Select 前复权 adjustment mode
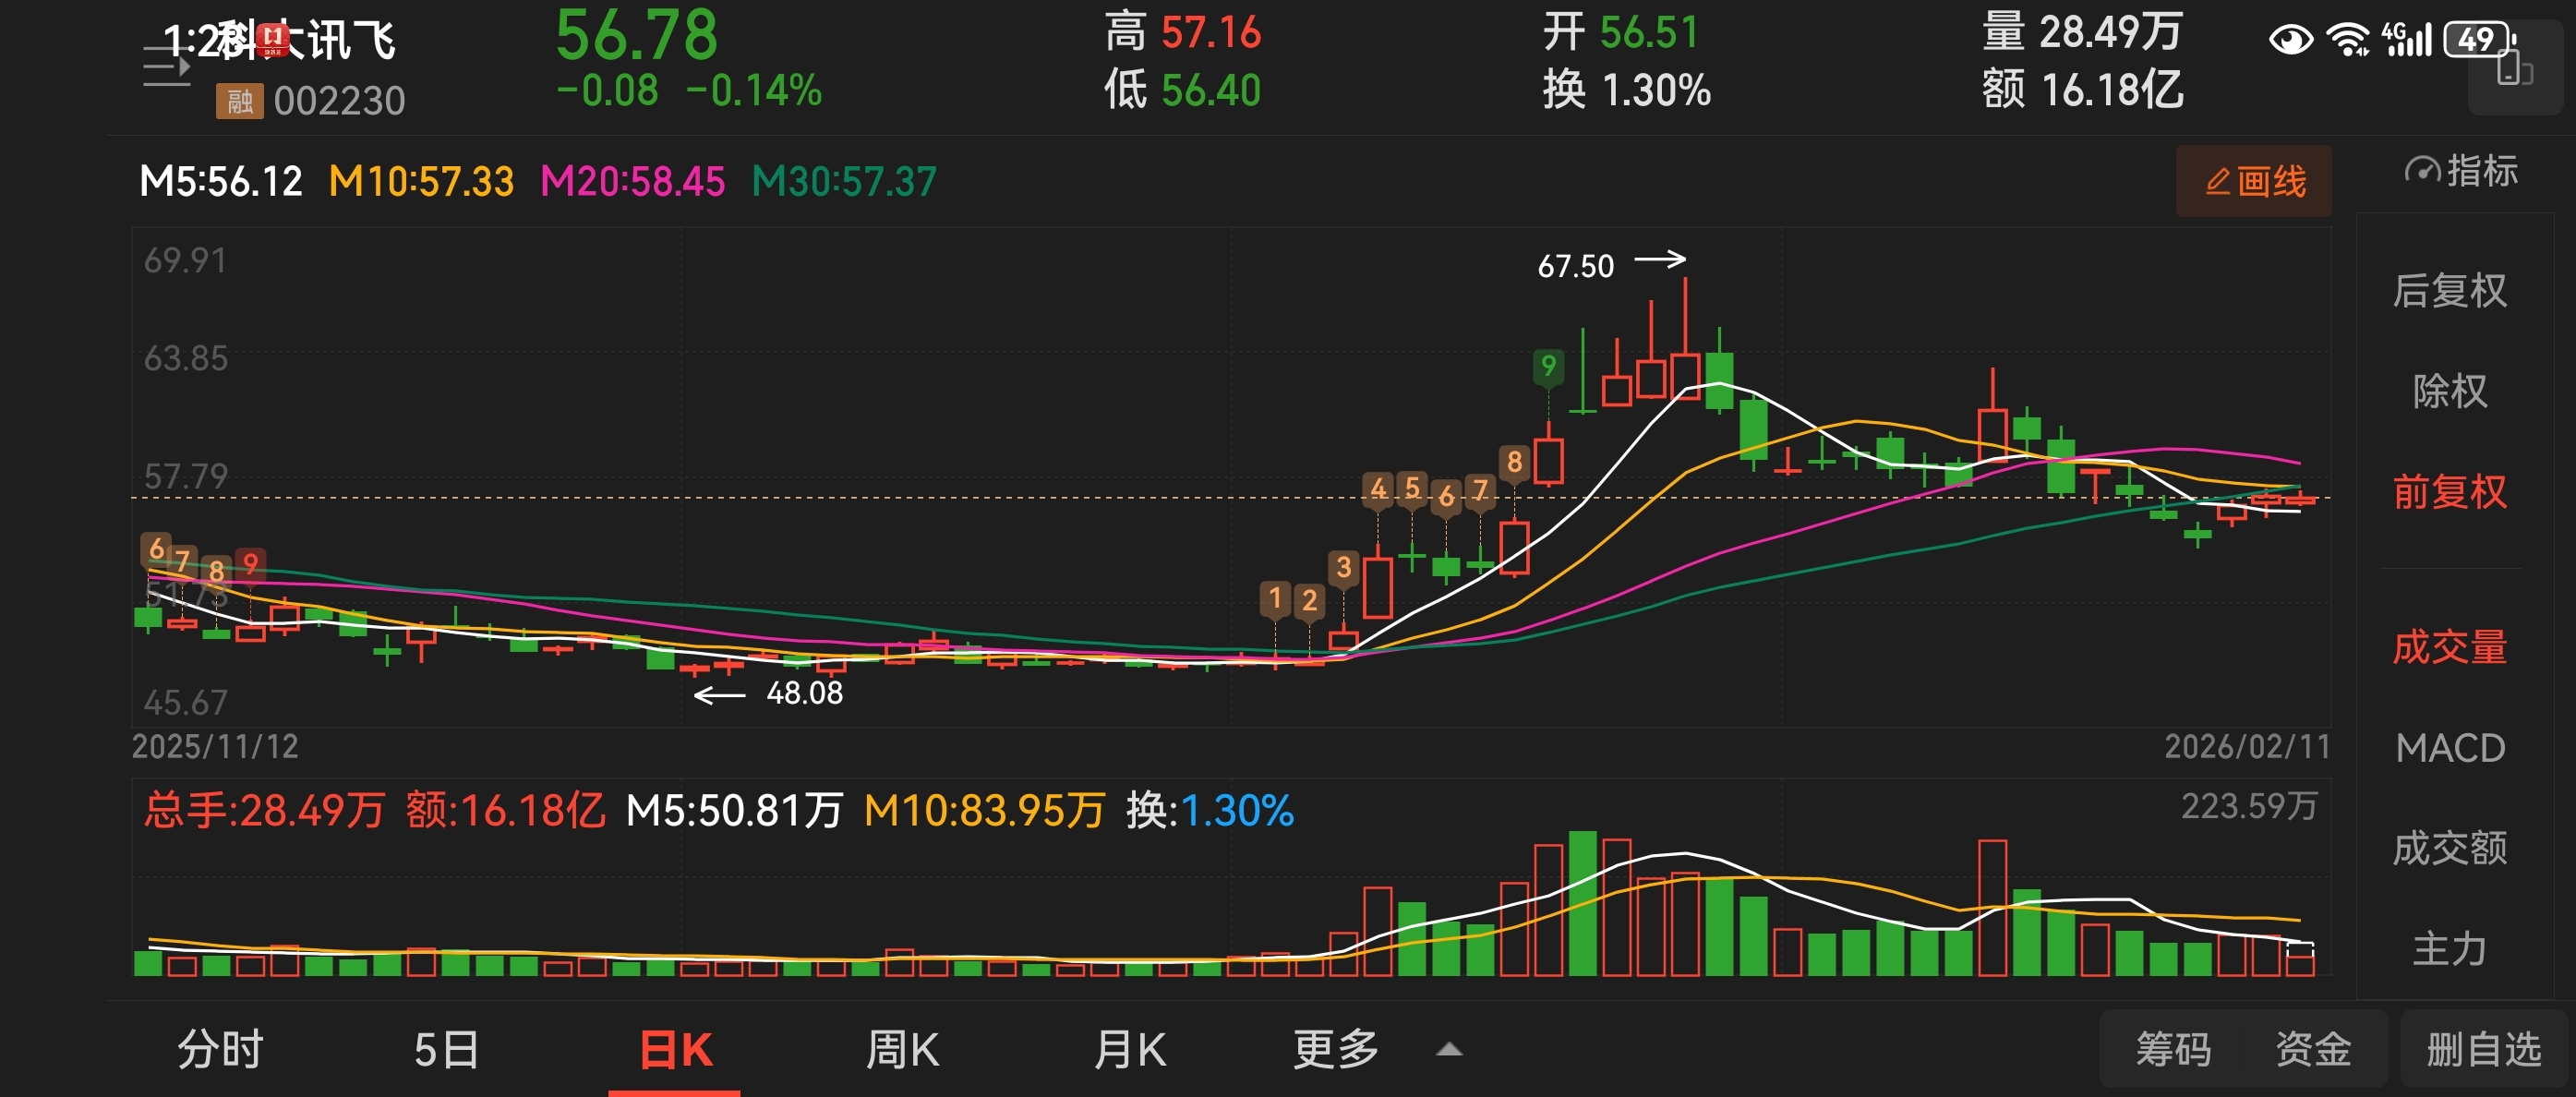2576x1097 pixels. click(x=2449, y=492)
